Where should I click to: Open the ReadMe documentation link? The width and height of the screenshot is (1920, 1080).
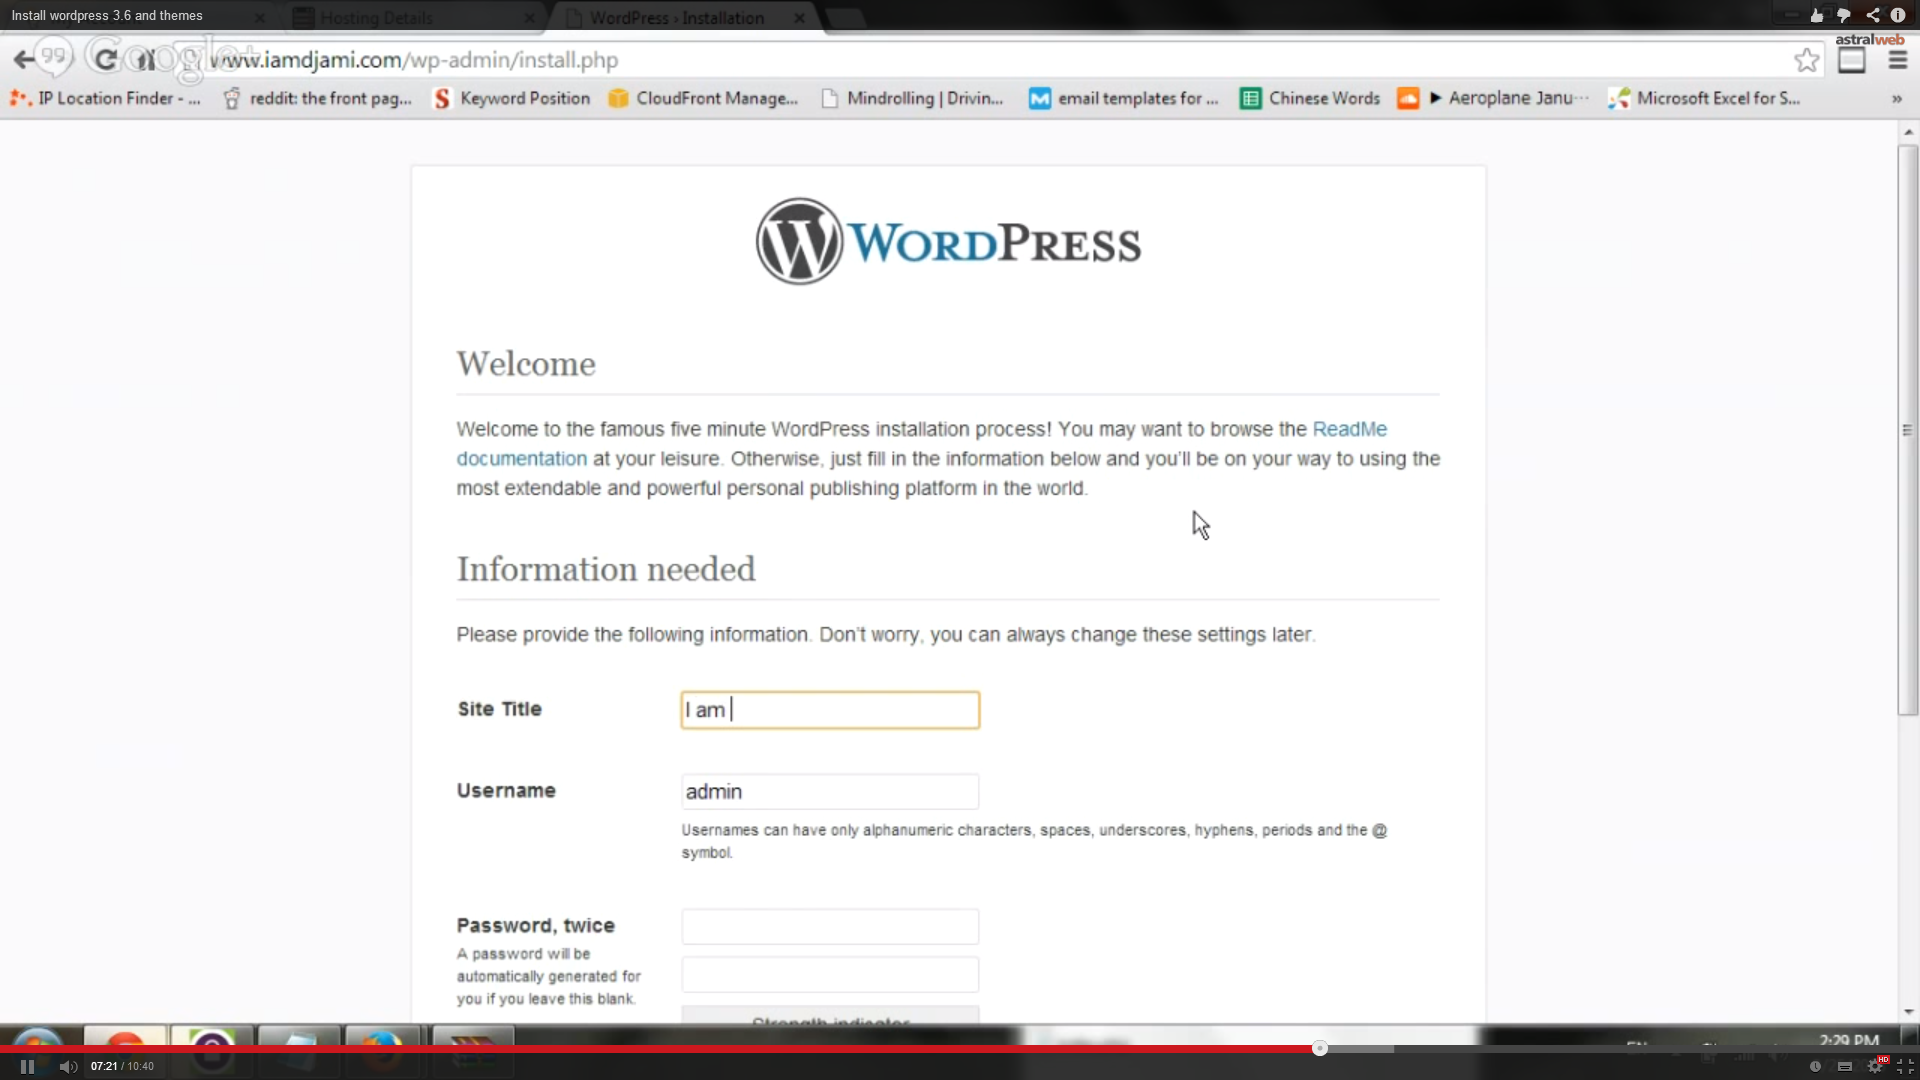[1349, 429]
